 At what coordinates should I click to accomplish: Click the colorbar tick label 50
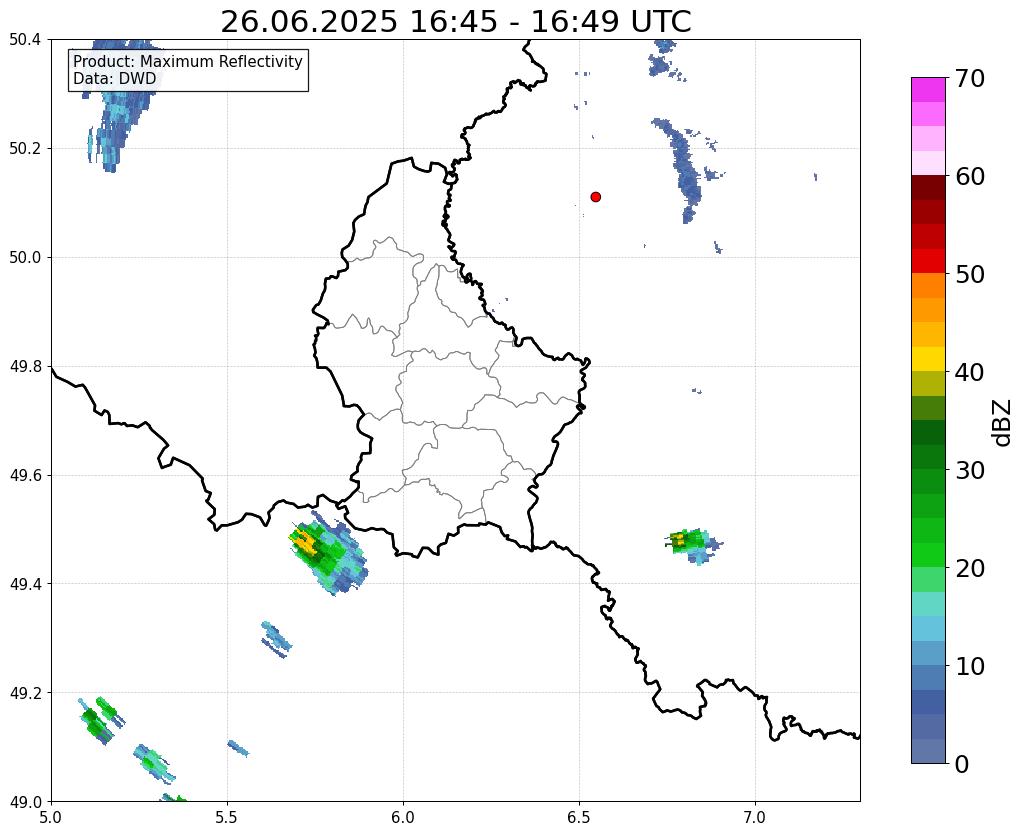(970, 274)
